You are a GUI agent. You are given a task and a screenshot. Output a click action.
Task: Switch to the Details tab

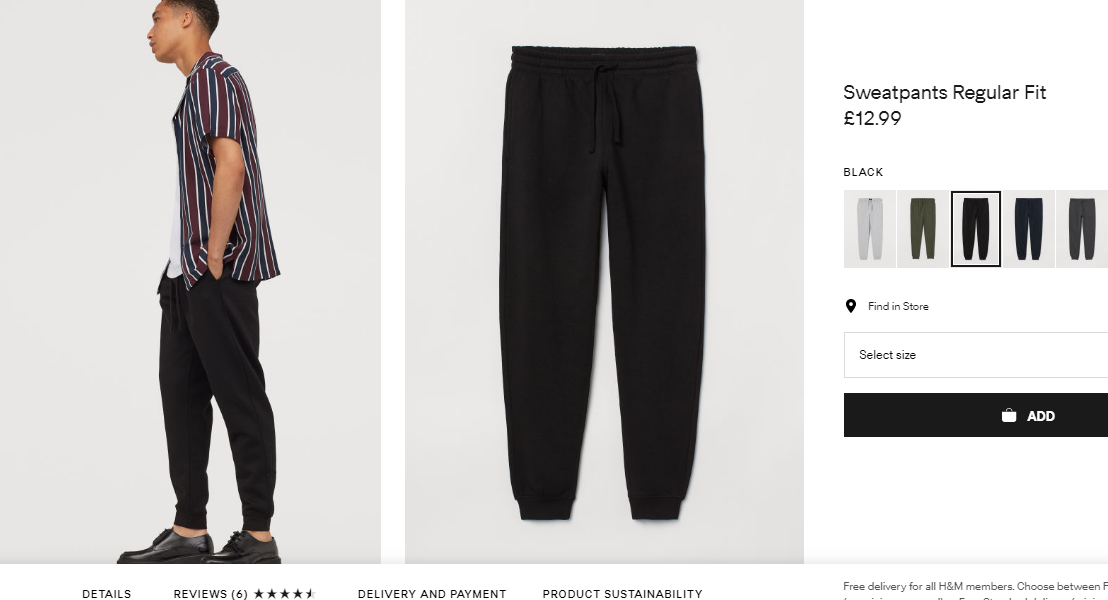point(107,594)
